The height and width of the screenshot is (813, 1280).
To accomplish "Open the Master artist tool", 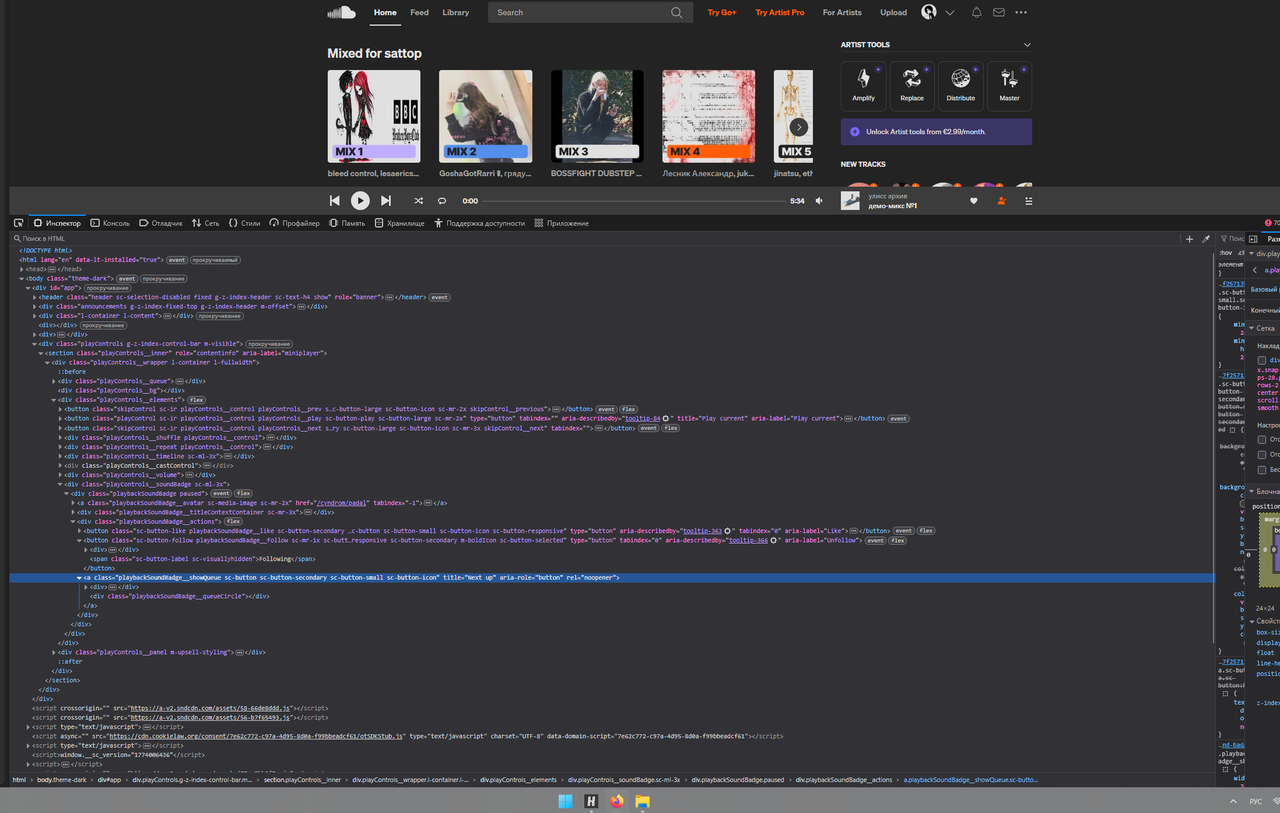I will [x=1009, y=86].
